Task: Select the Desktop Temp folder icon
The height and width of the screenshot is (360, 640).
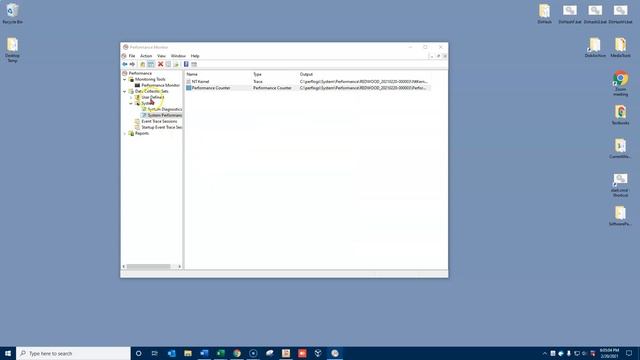Action: [12, 50]
